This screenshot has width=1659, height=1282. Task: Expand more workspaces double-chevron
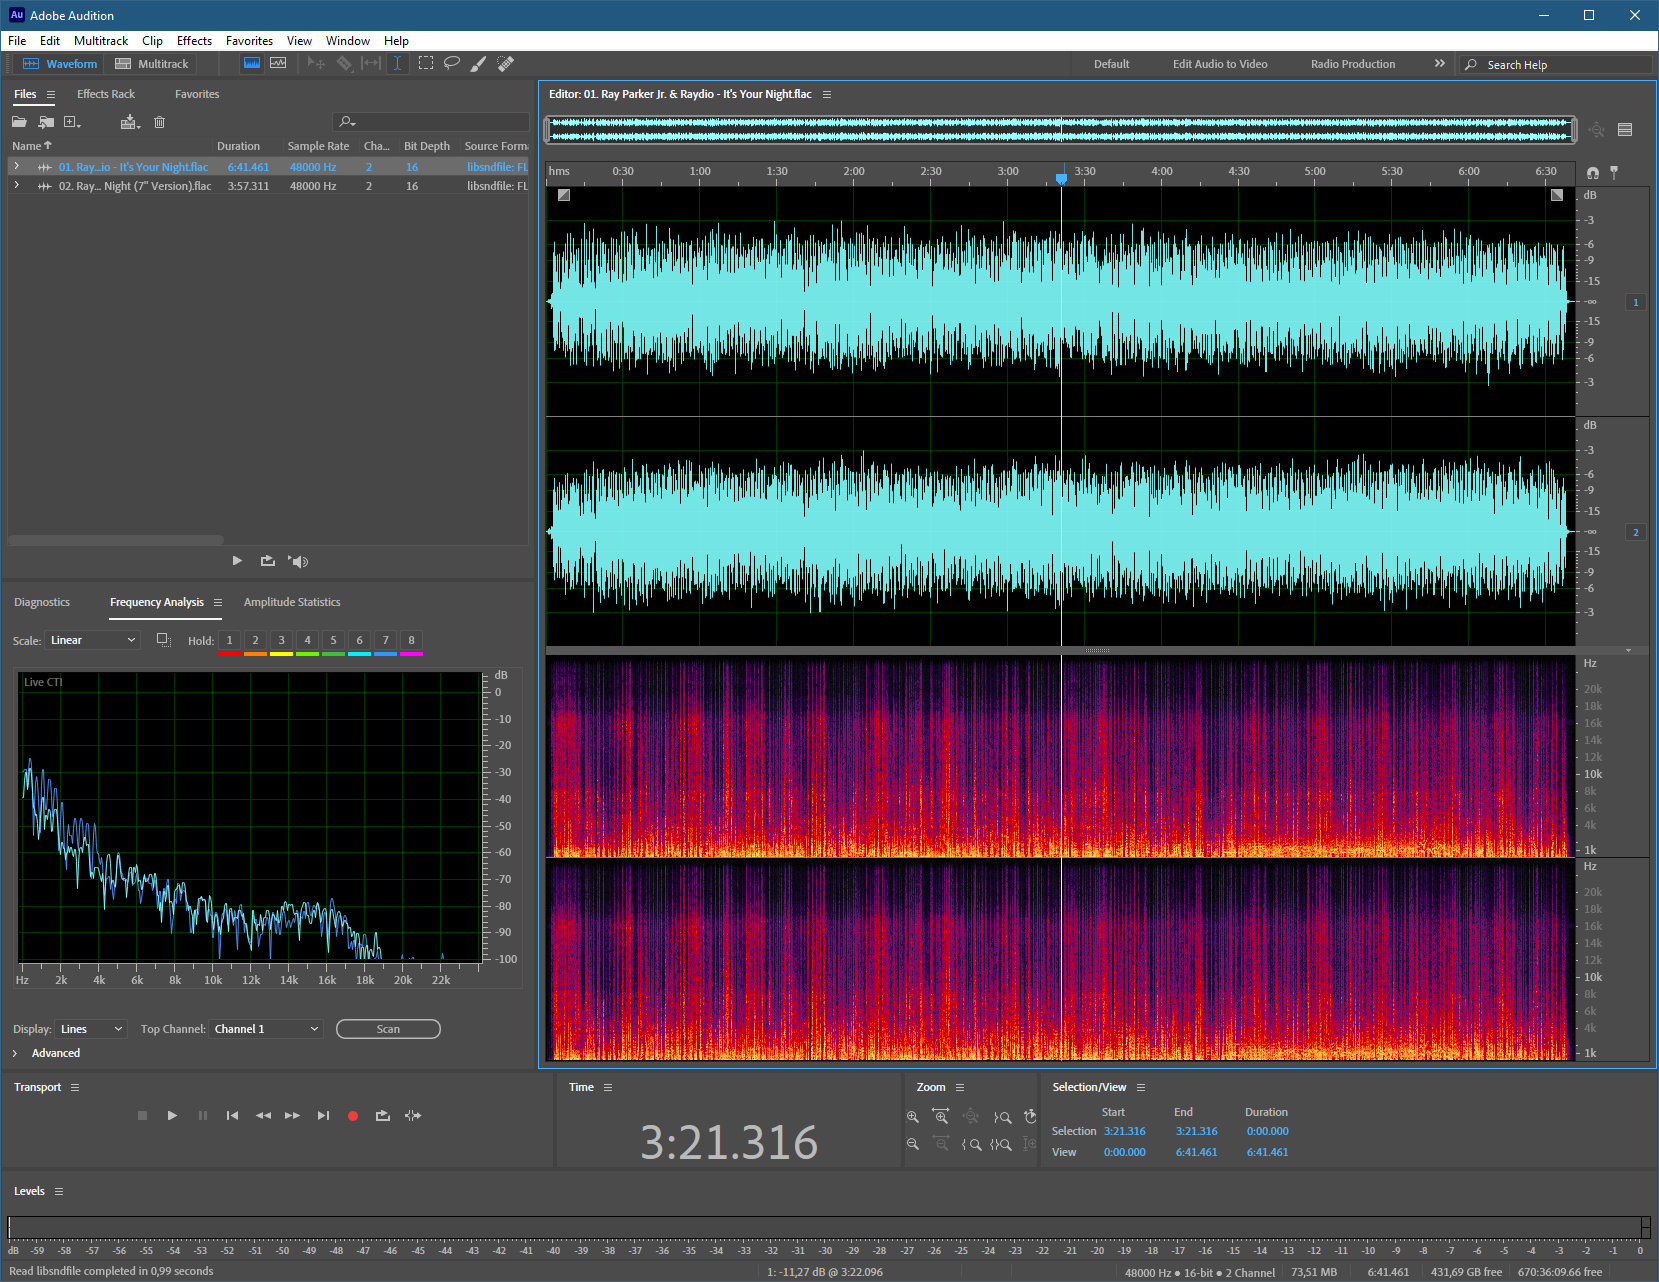[x=1440, y=63]
